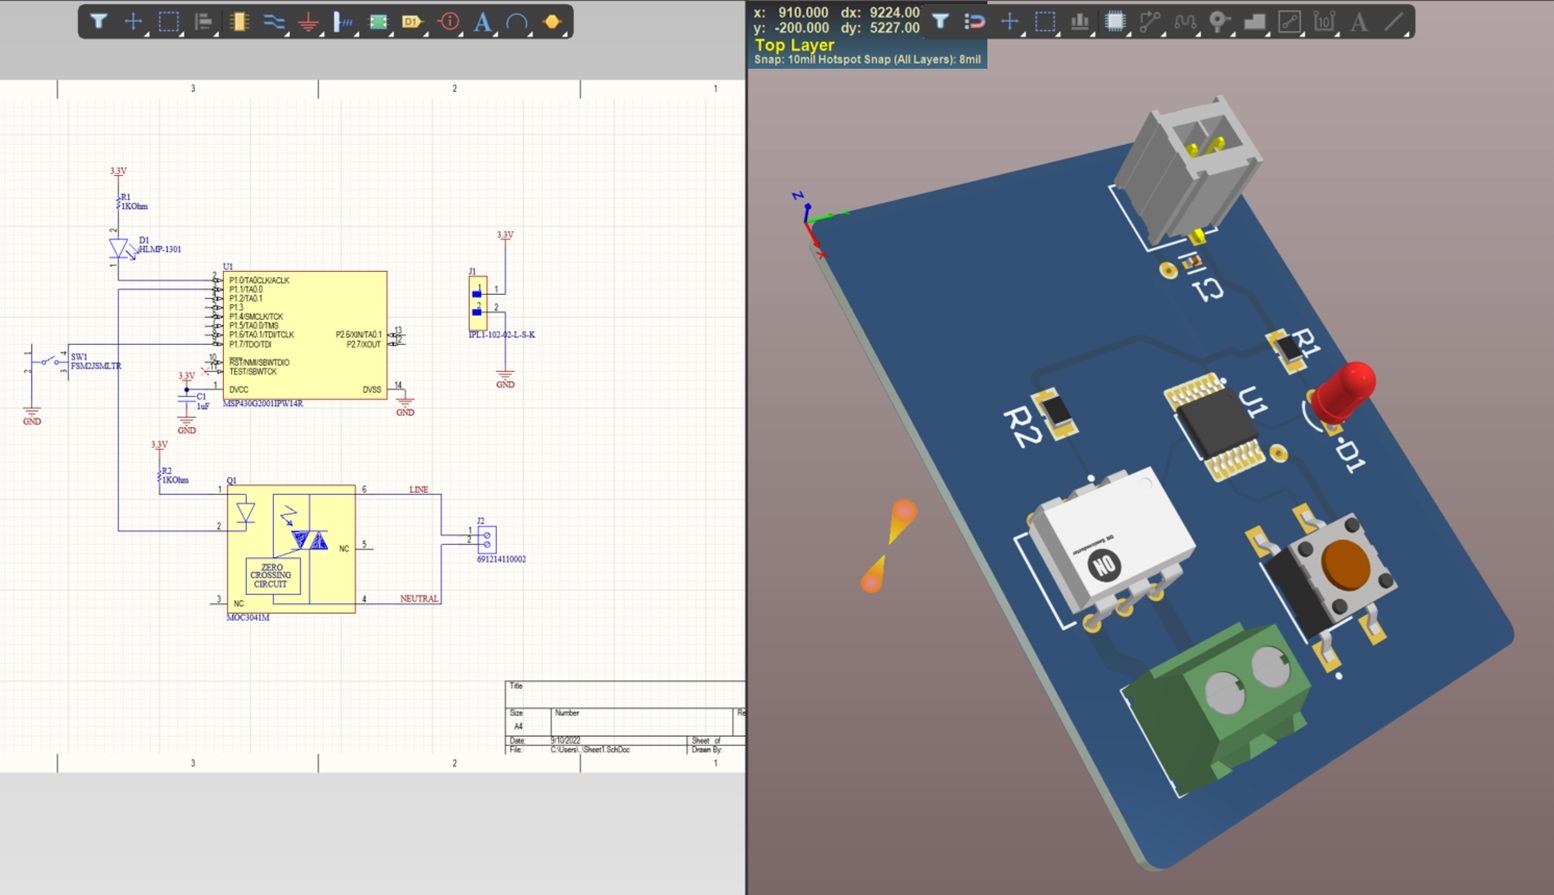The image size is (1554, 895).
Task: Select the red directive info tool
Action: (448, 21)
